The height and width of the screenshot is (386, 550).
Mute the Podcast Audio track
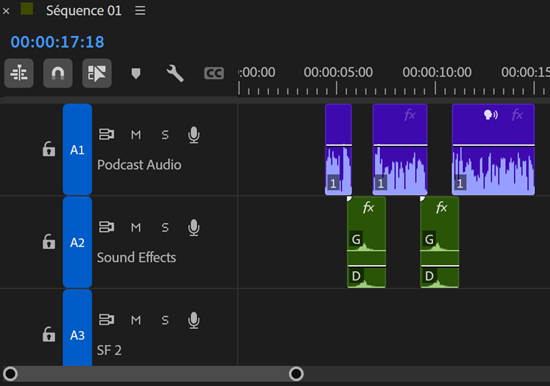coord(136,135)
